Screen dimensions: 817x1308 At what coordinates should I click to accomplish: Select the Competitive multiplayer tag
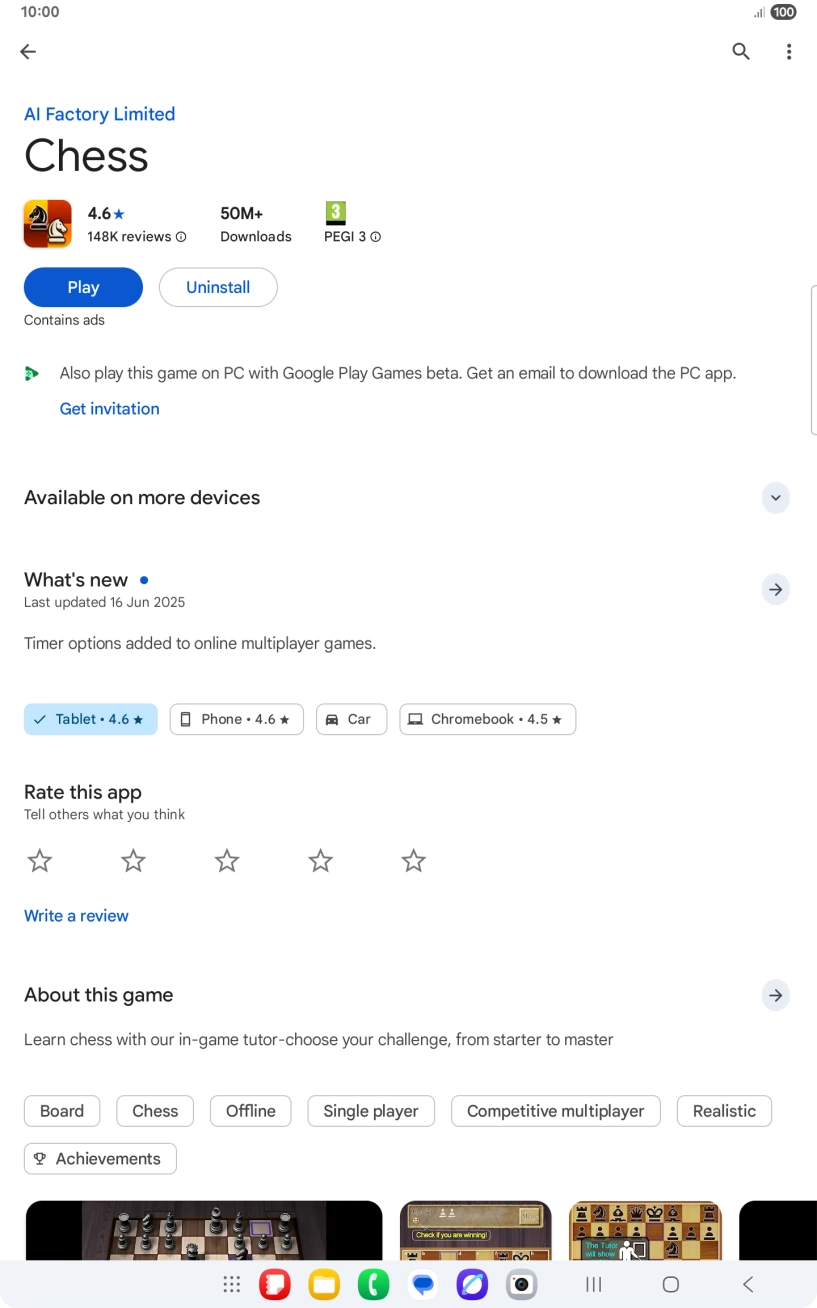[555, 1111]
